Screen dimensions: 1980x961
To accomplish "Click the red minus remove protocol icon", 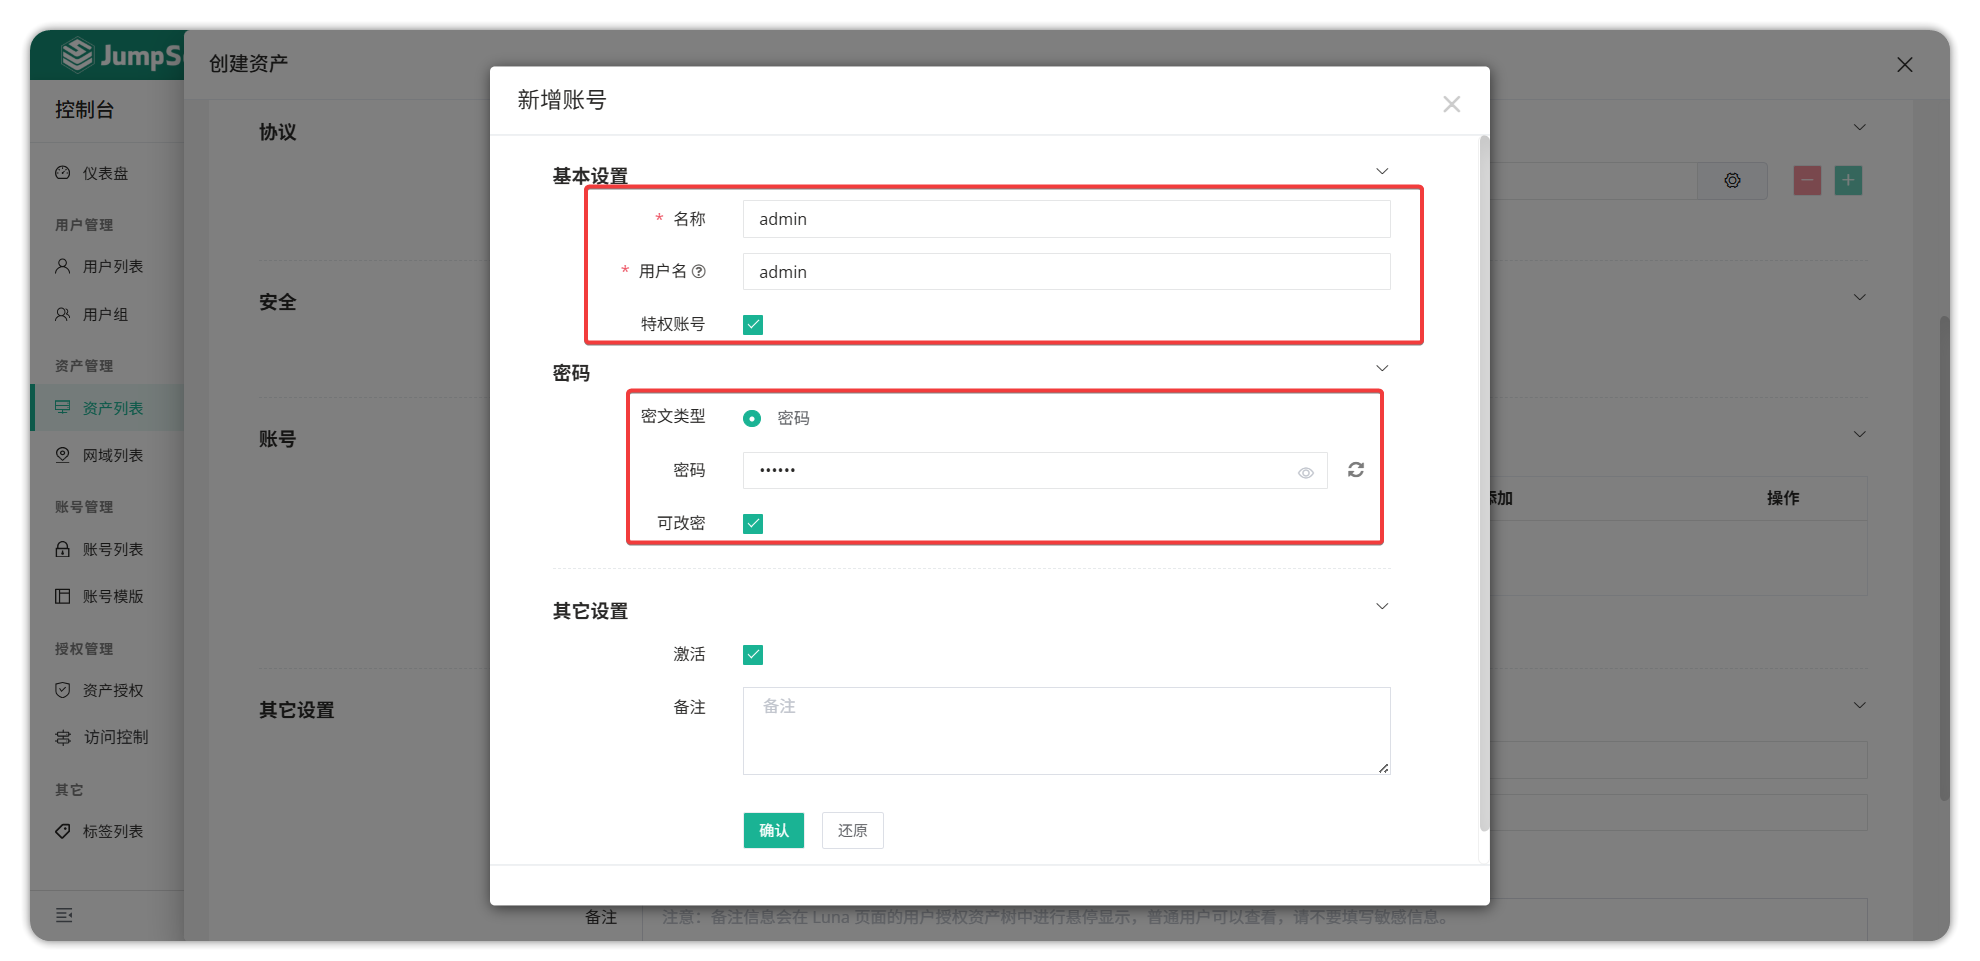I will [x=1807, y=181].
